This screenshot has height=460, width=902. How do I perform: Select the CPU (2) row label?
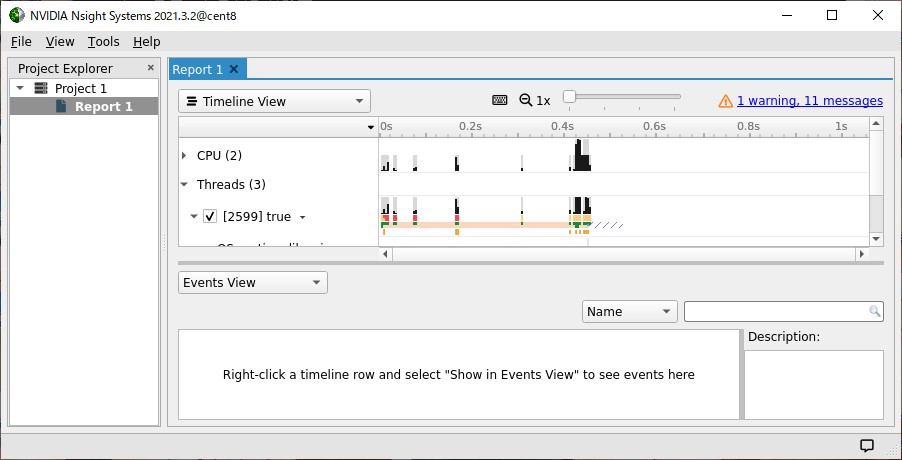point(220,155)
